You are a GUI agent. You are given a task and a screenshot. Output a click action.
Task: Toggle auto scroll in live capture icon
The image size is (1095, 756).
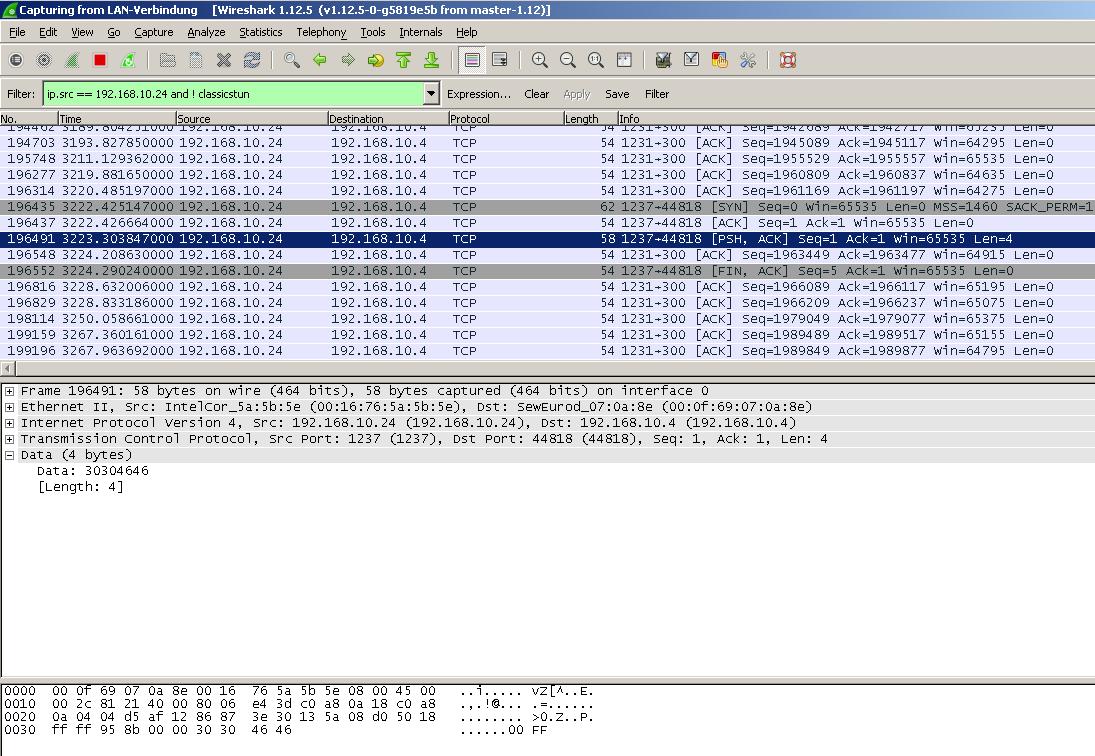tap(500, 60)
